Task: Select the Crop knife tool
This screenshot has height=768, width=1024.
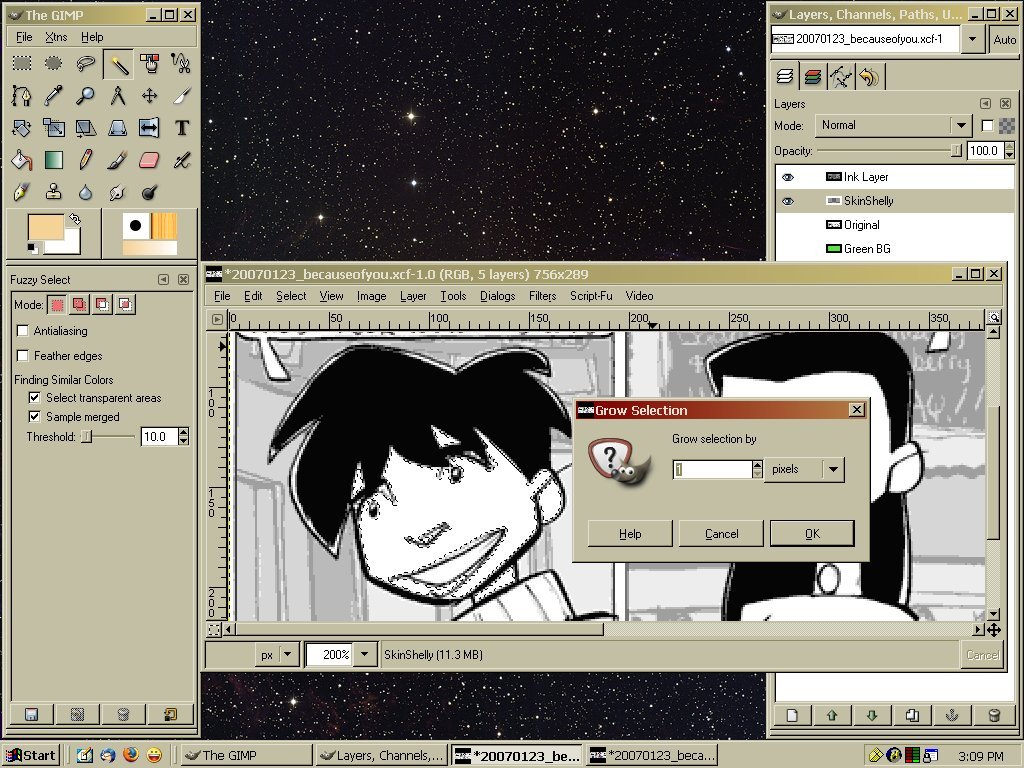Action: pos(181,95)
